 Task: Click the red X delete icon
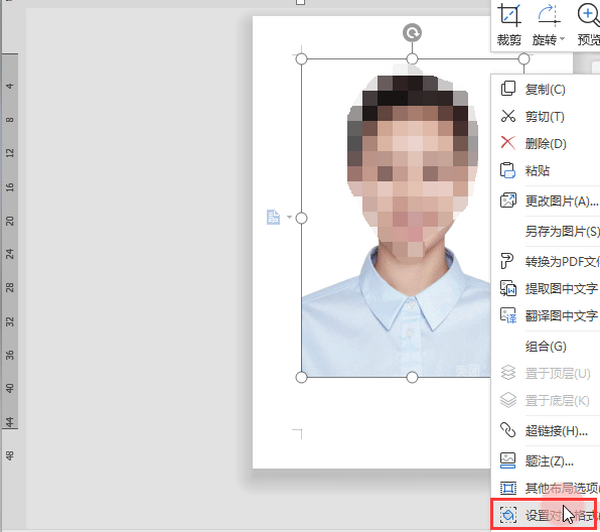[x=508, y=143]
